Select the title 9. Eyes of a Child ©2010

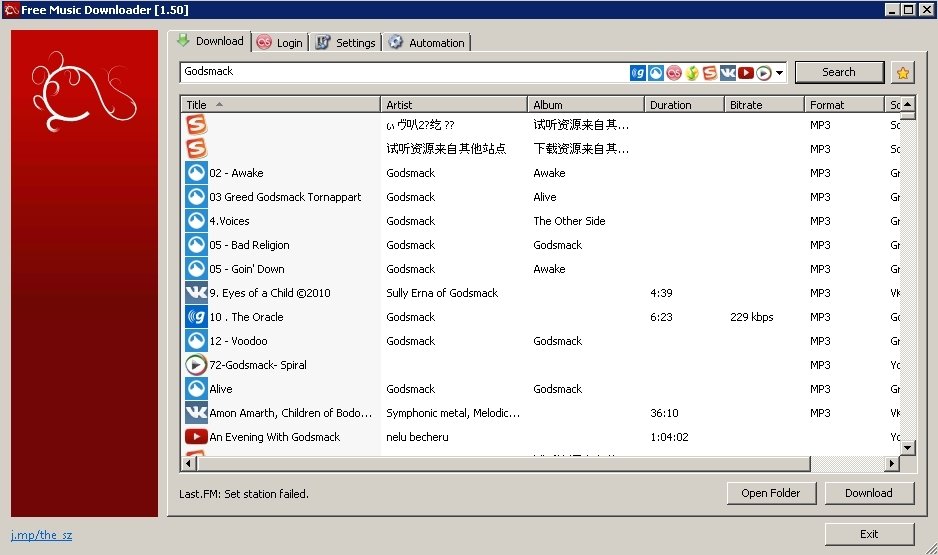[270, 292]
